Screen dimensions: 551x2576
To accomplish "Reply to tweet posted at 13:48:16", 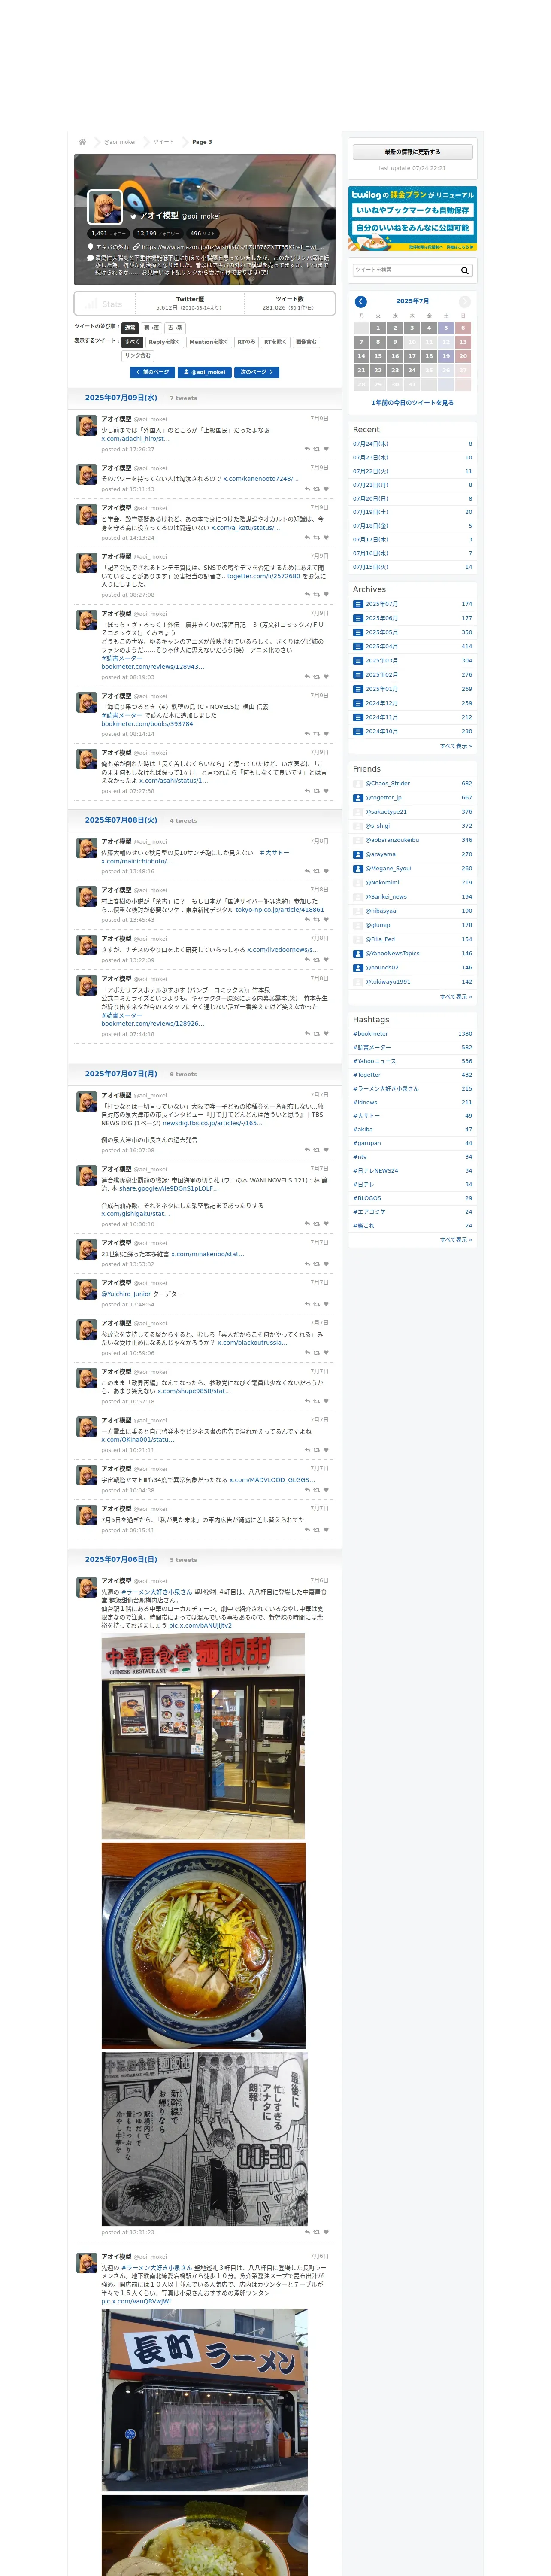I will pos(307,871).
